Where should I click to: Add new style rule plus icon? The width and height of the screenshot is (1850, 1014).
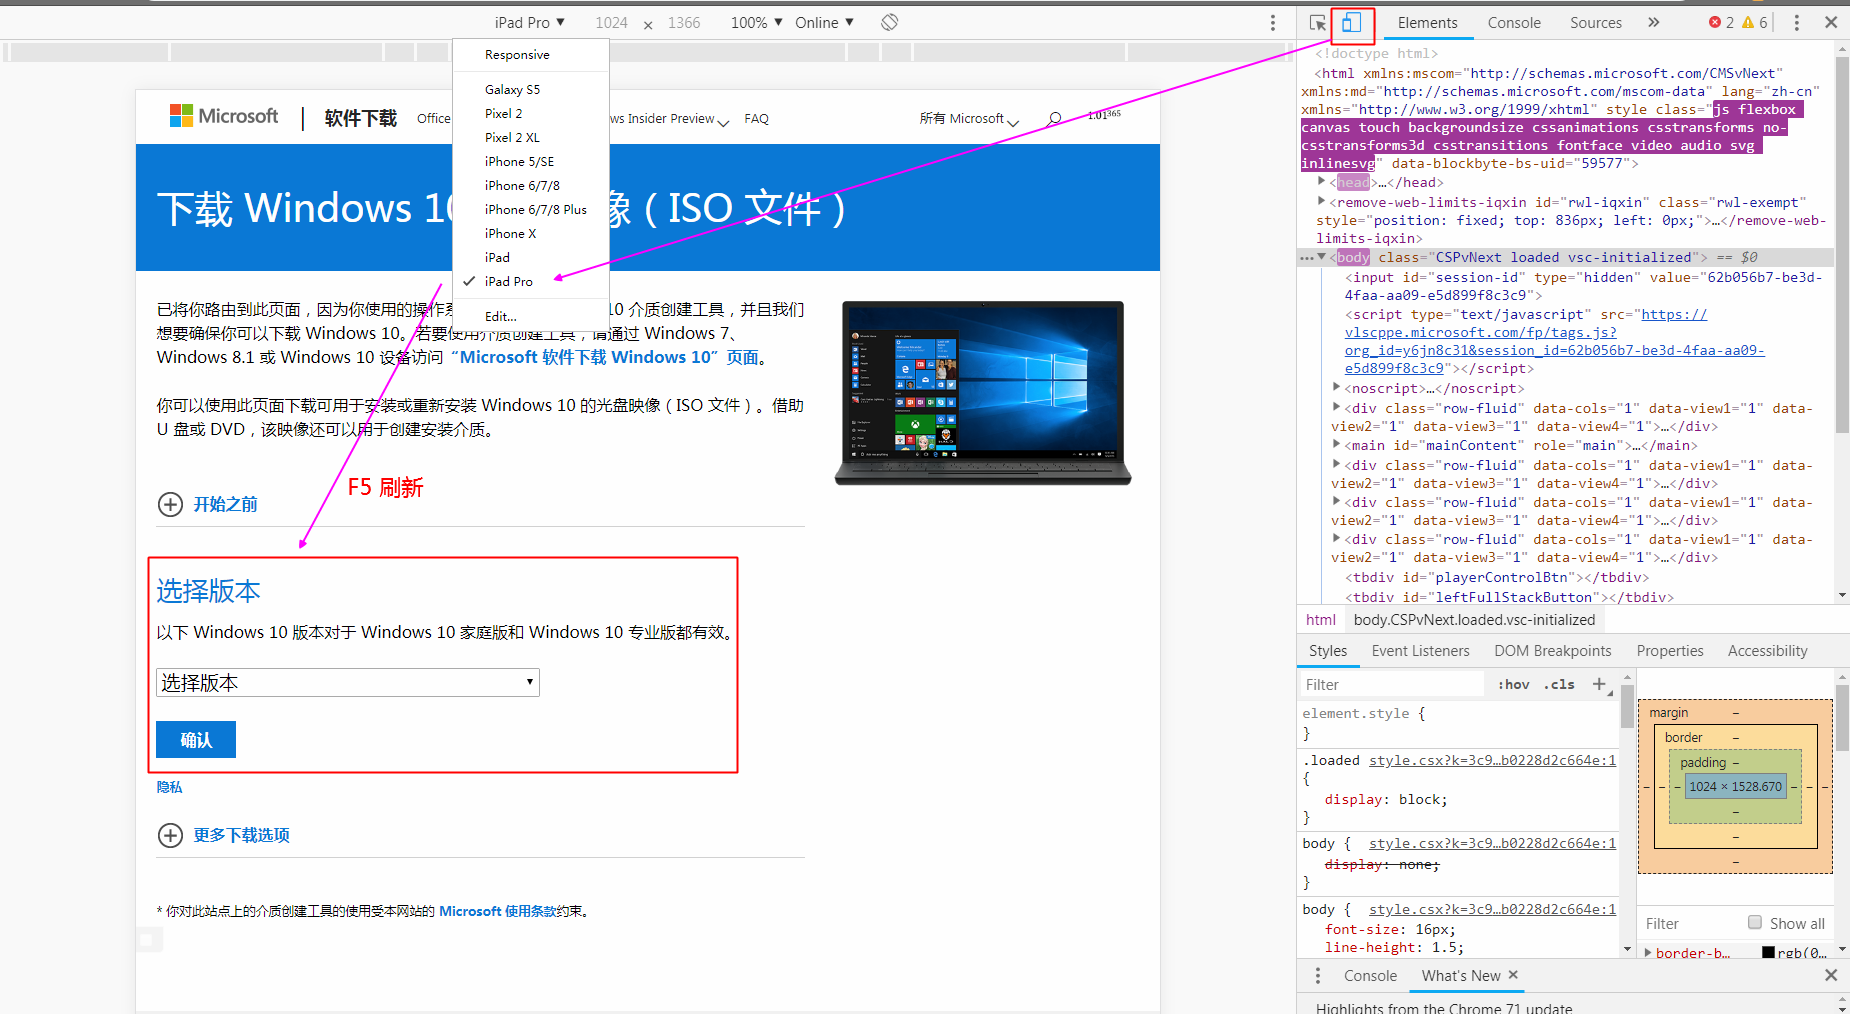click(1599, 684)
